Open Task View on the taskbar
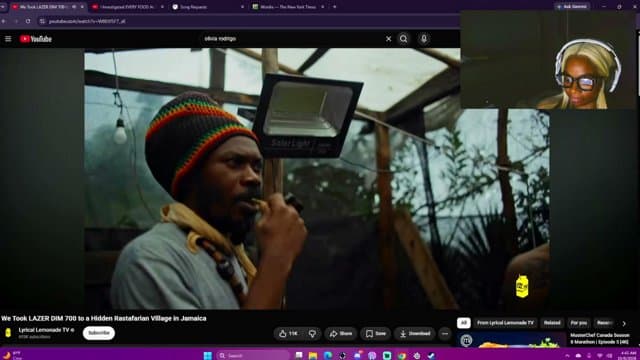 299,356
